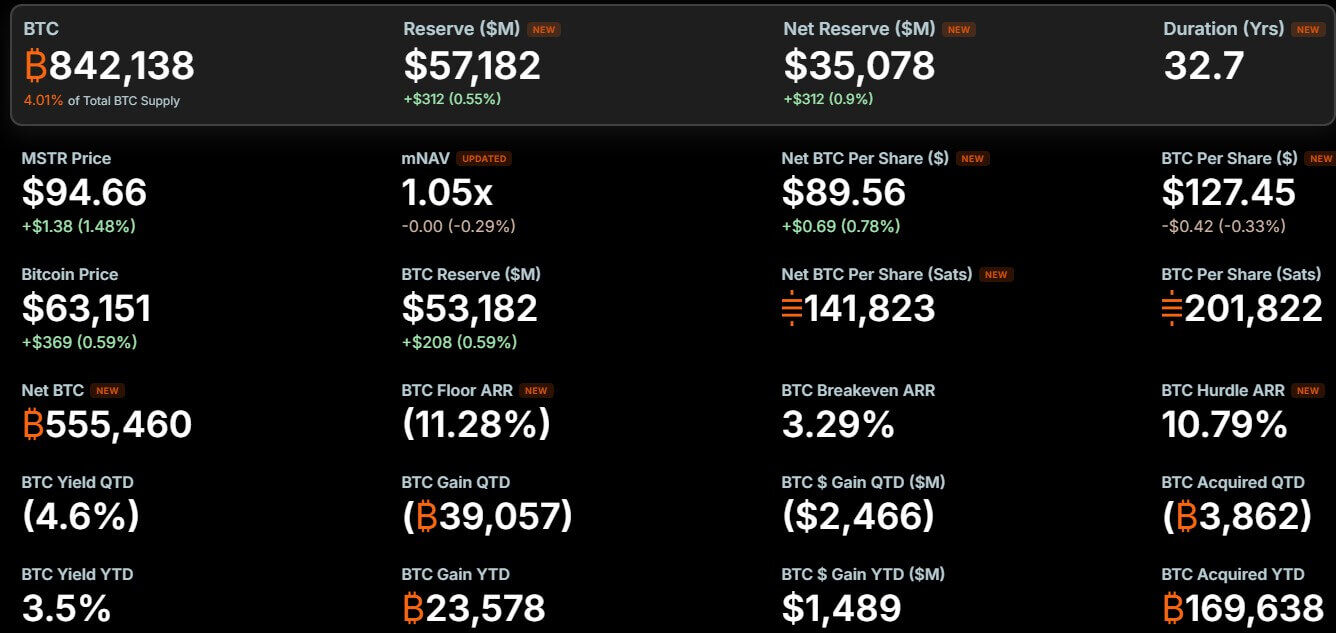Click the BTC $ Gain YTD $1,489 value
This screenshot has height=633, width=1336.
[842, 608]
